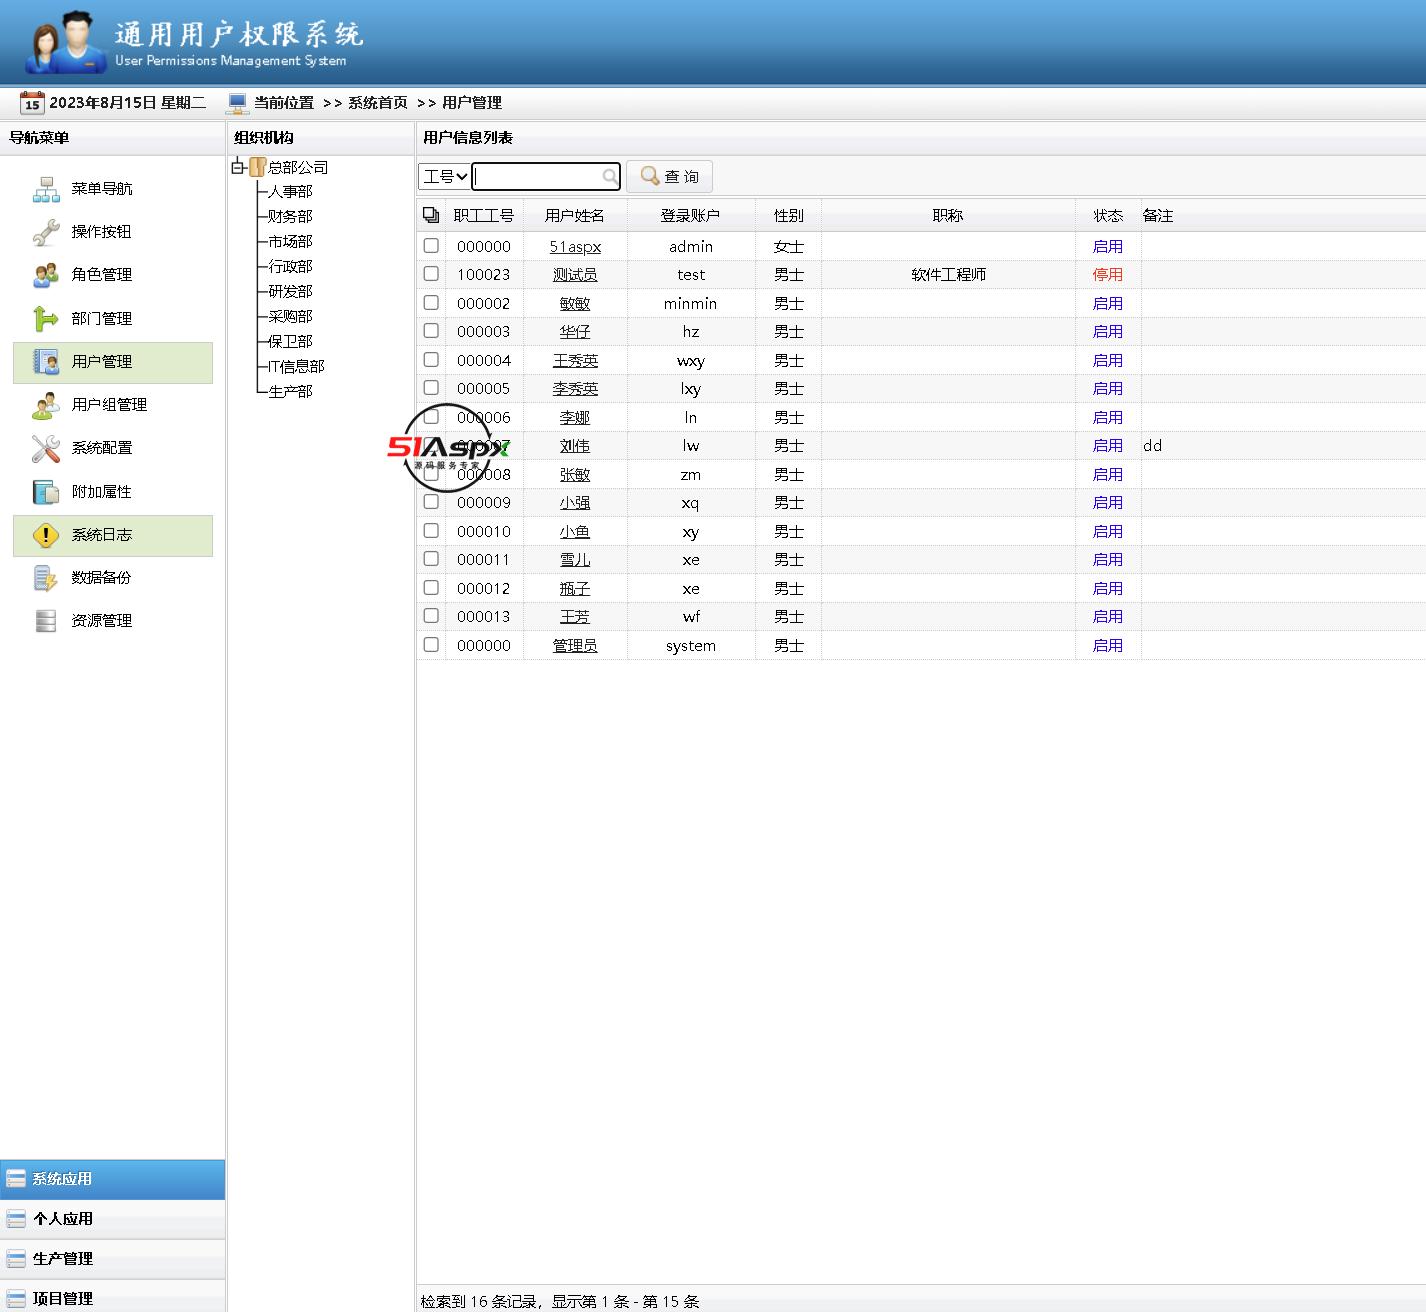Select checkbox for employee 000013 row
Viewport: 1426px width, 1312px height.
coord(431,616)
